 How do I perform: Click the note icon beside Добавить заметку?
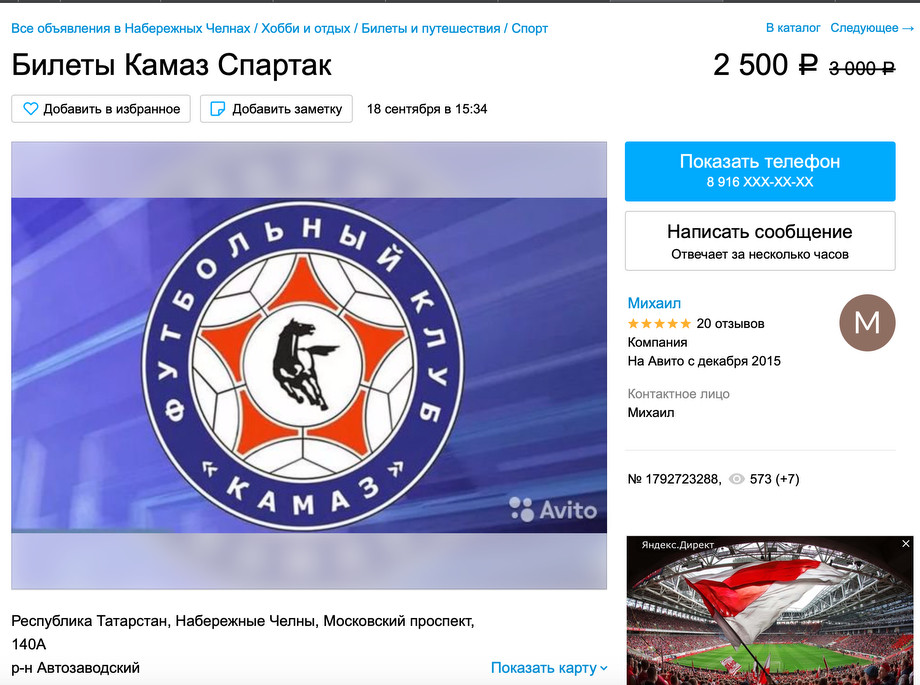coord(218,109)
